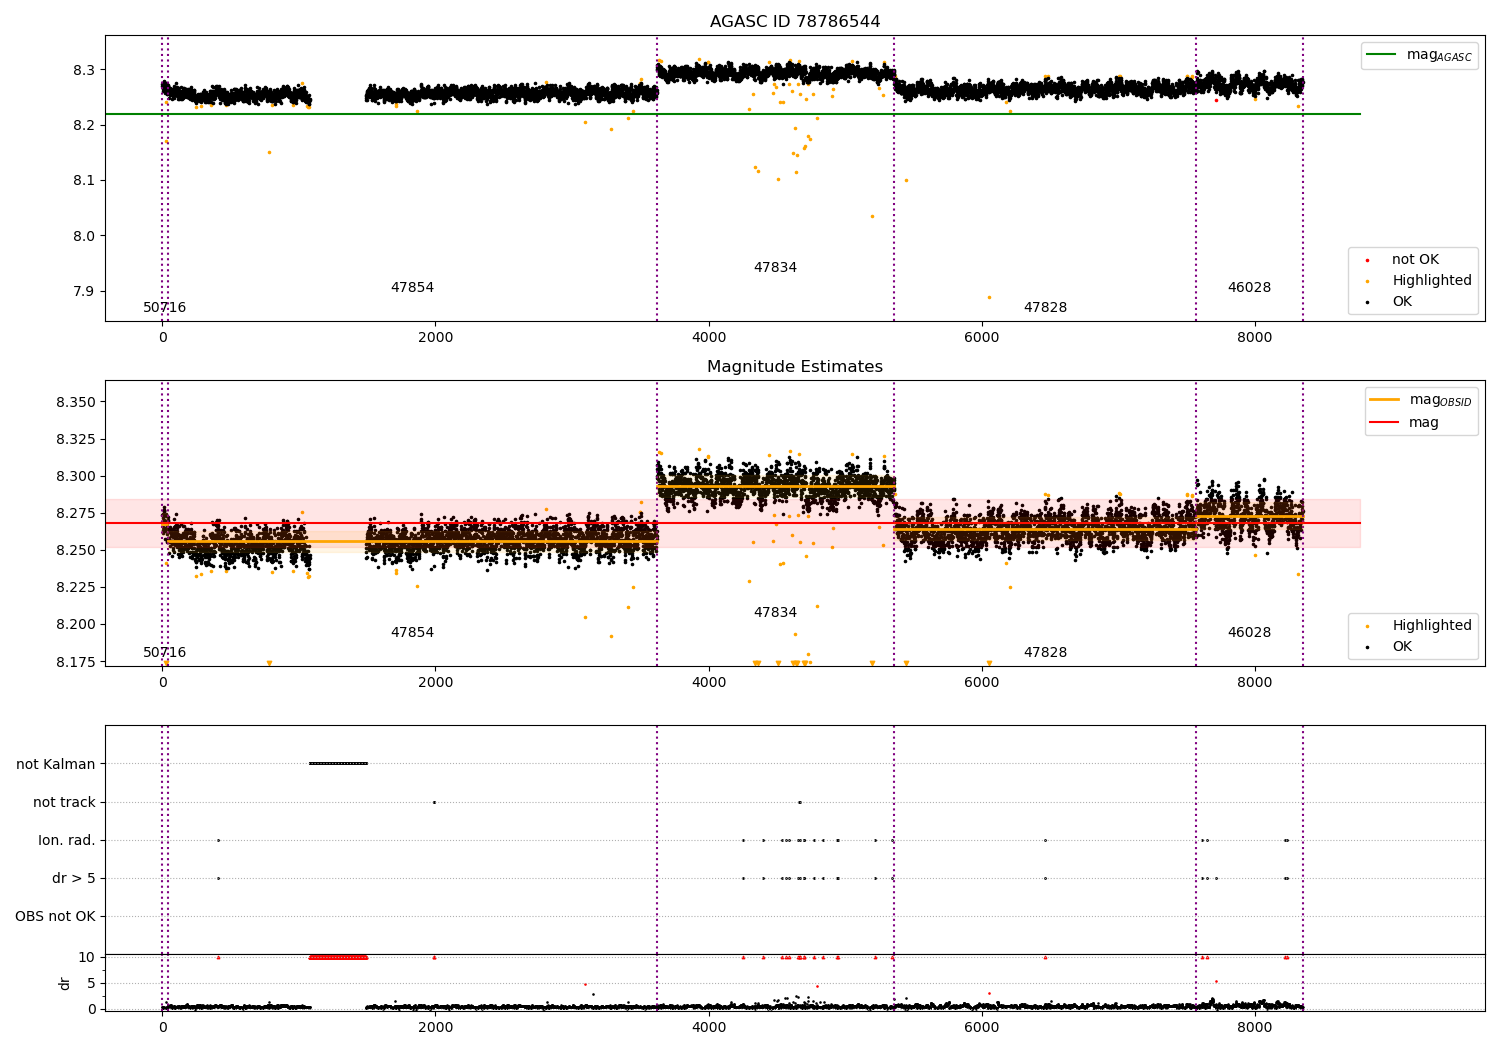1500x1050 pixels.
Task: Click the red 'mag' legend entry
Action: (x=1404, y=423)
